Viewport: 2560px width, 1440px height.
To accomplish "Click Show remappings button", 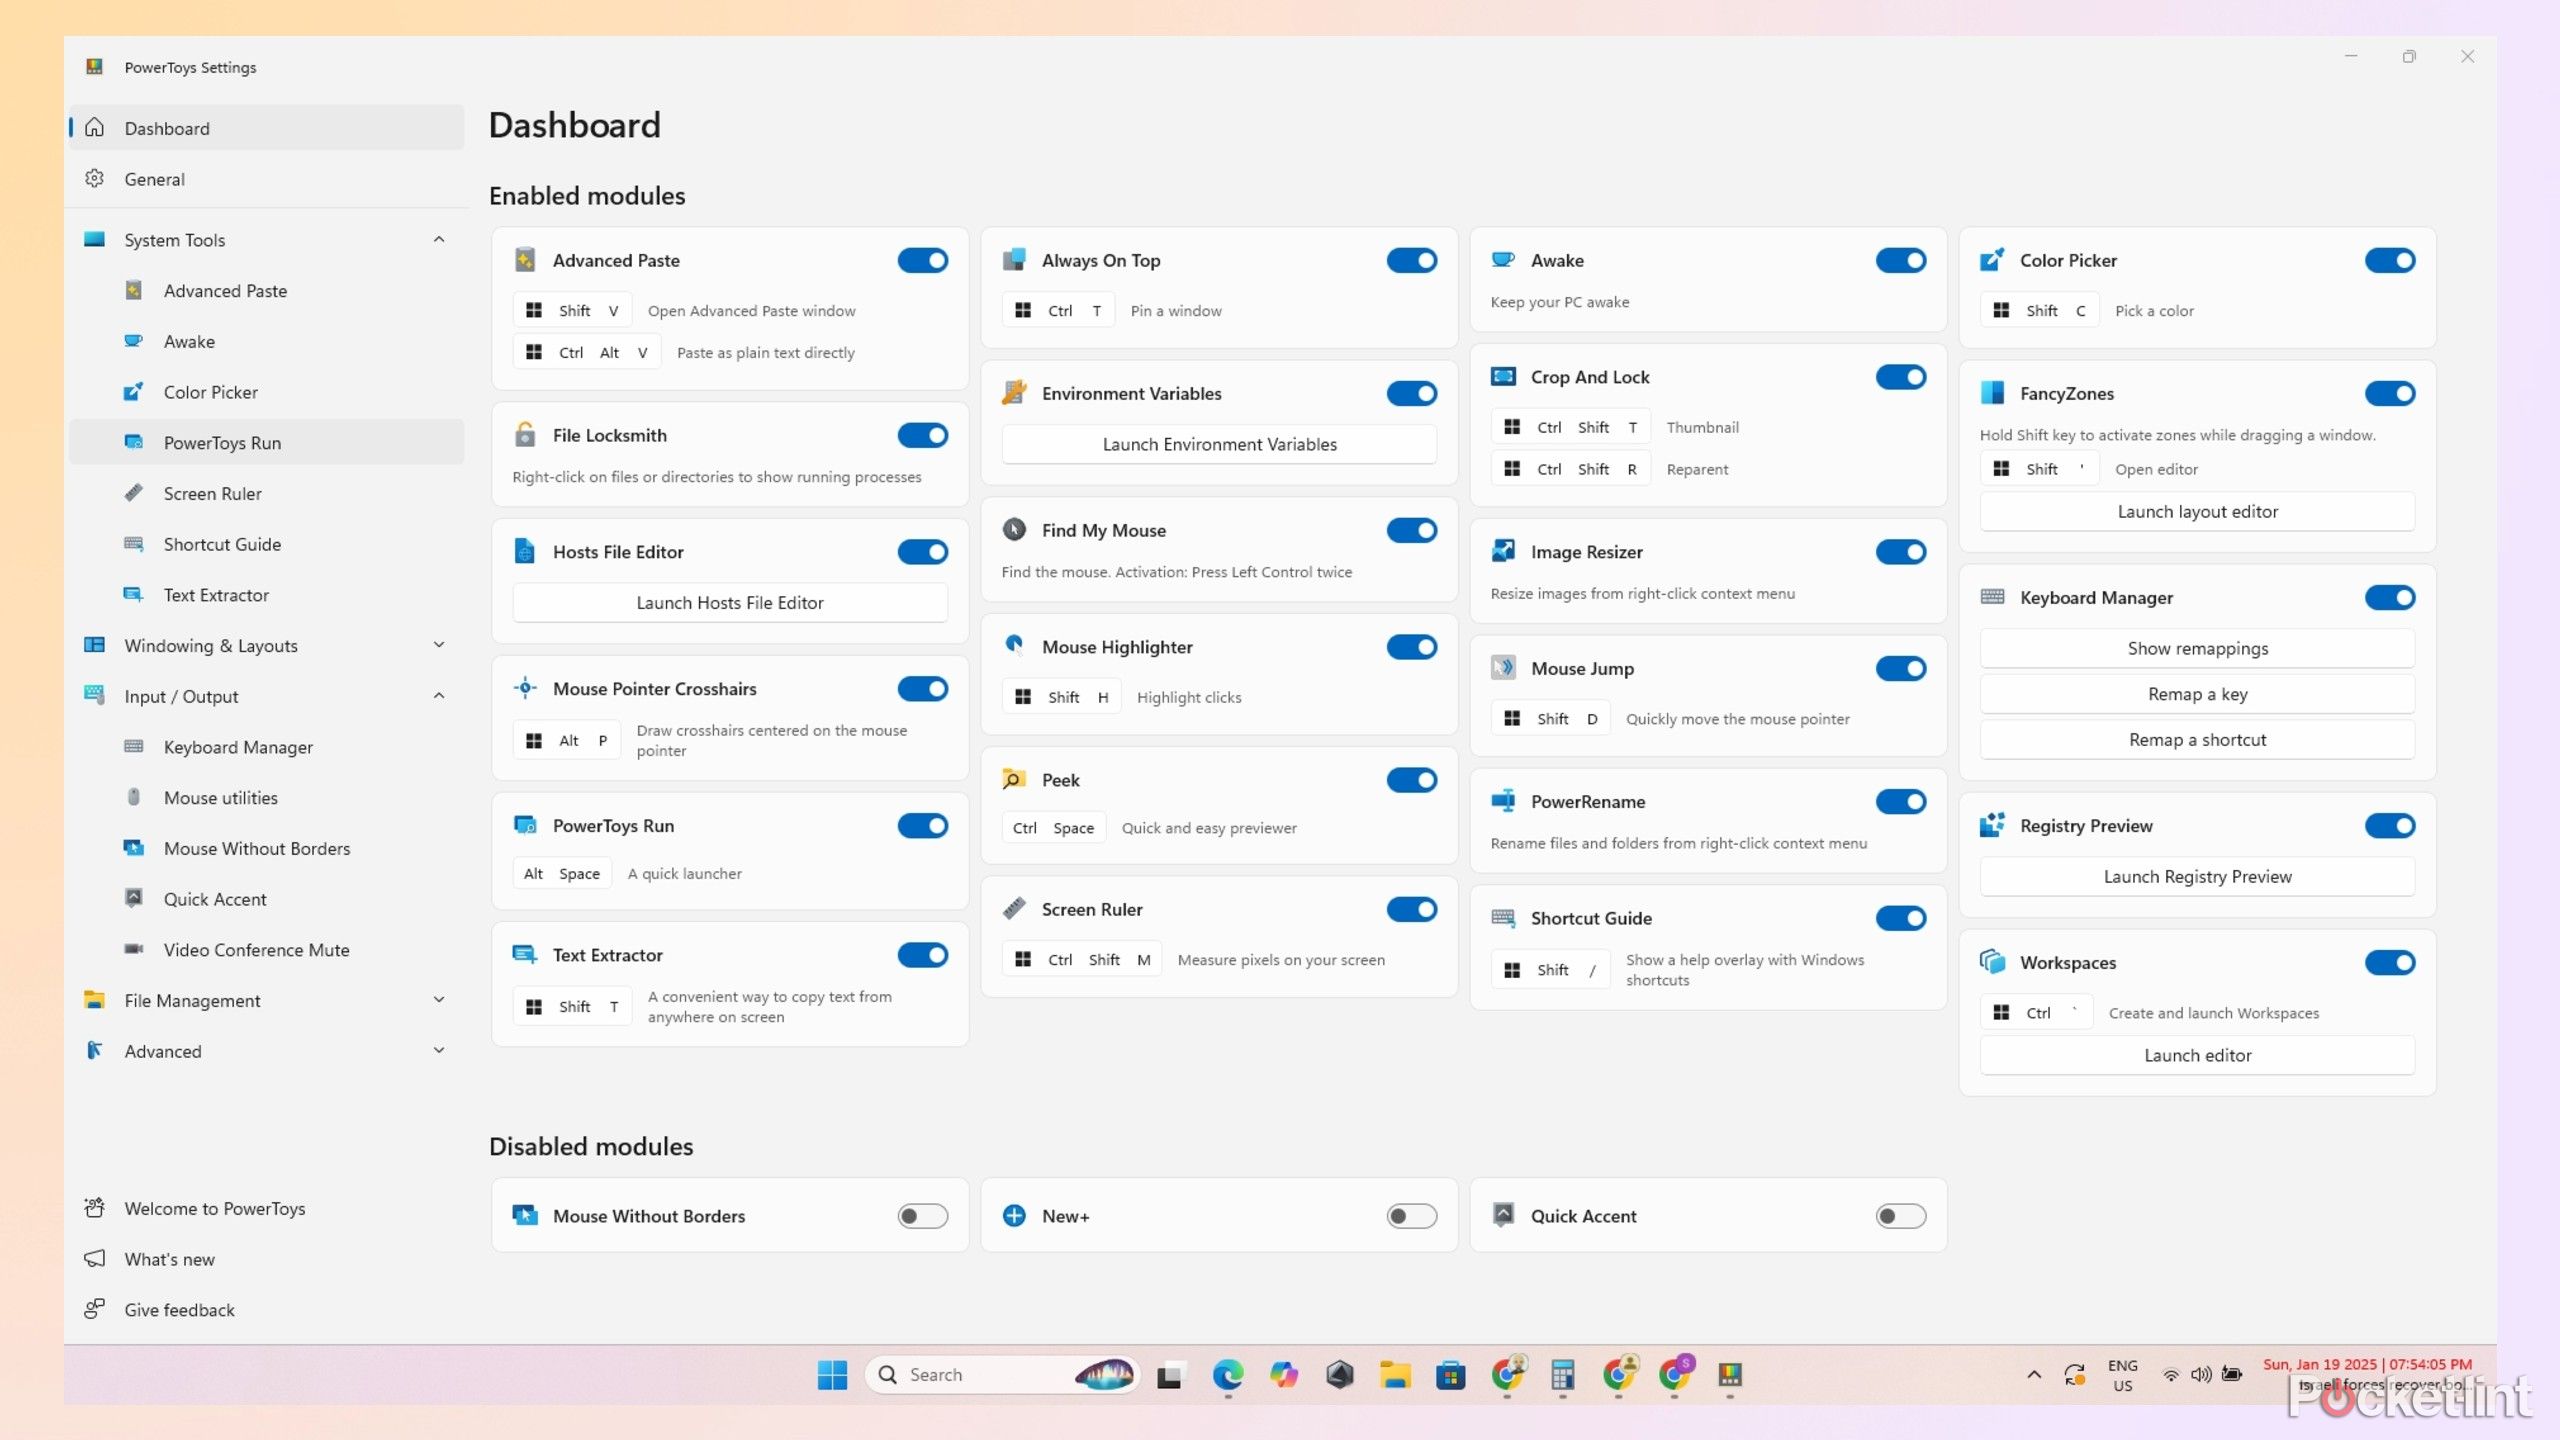I will (x=2197, y=648).
